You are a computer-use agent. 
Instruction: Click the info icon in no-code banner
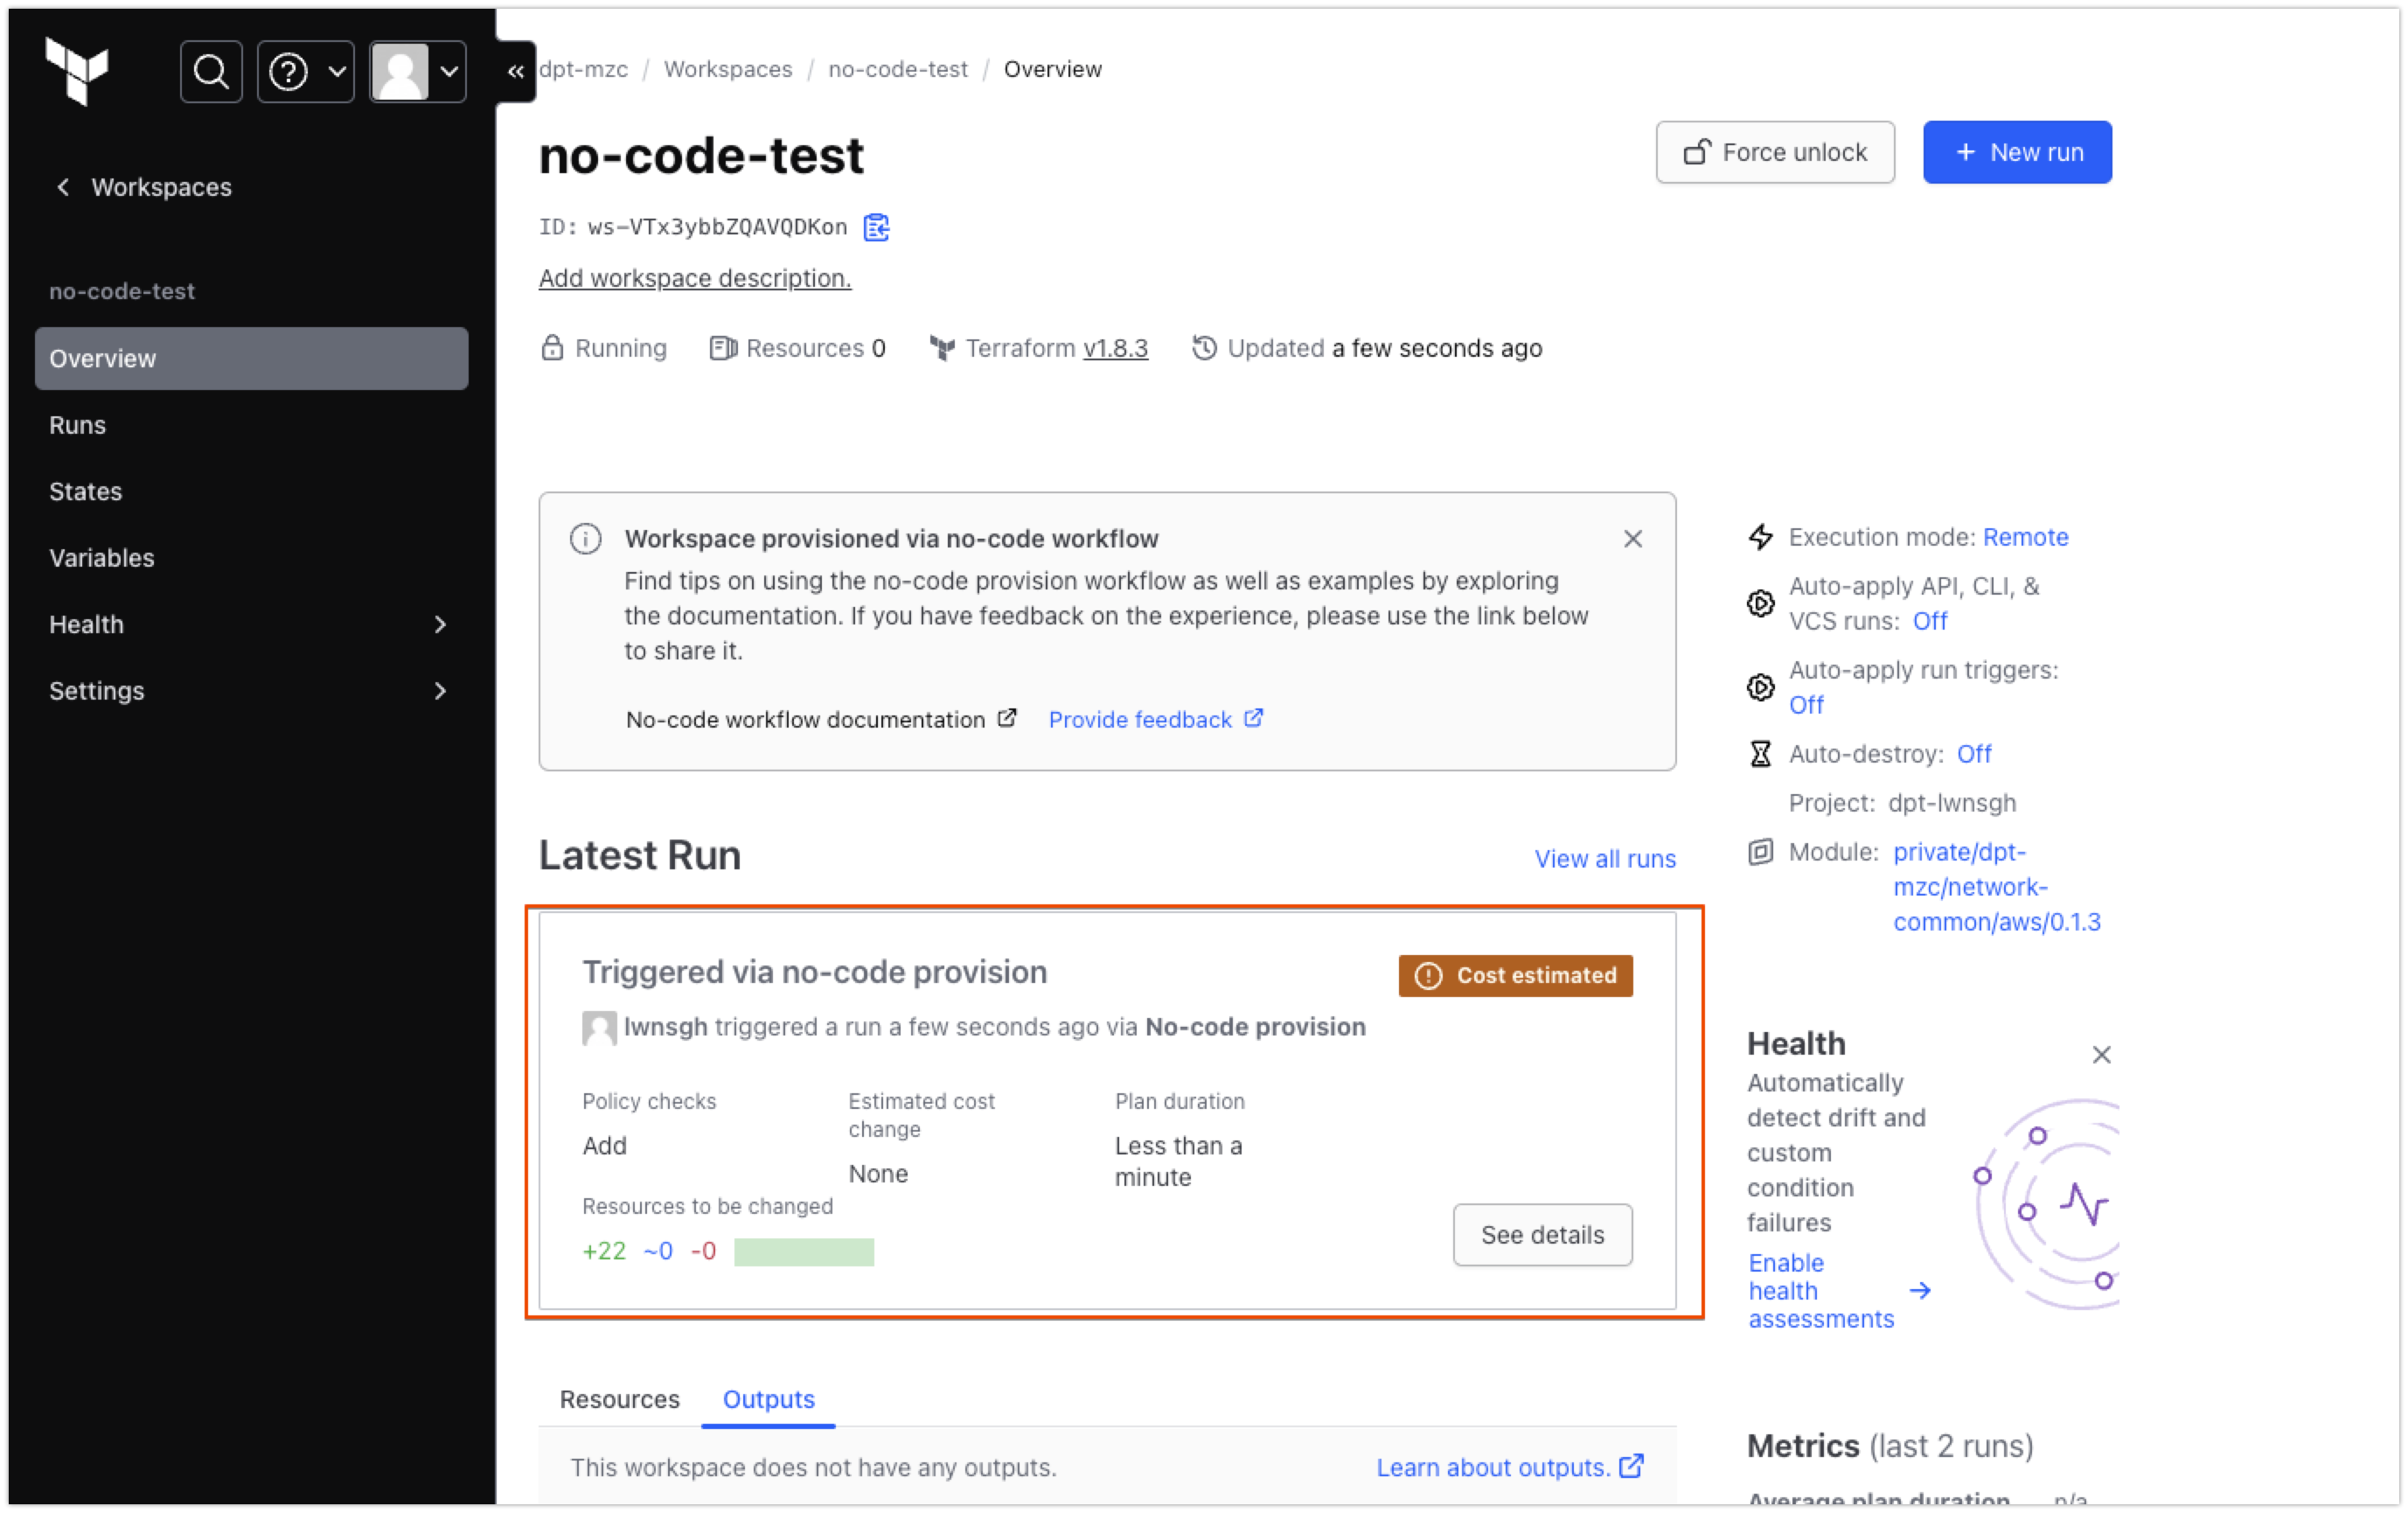tap(586, 539)
